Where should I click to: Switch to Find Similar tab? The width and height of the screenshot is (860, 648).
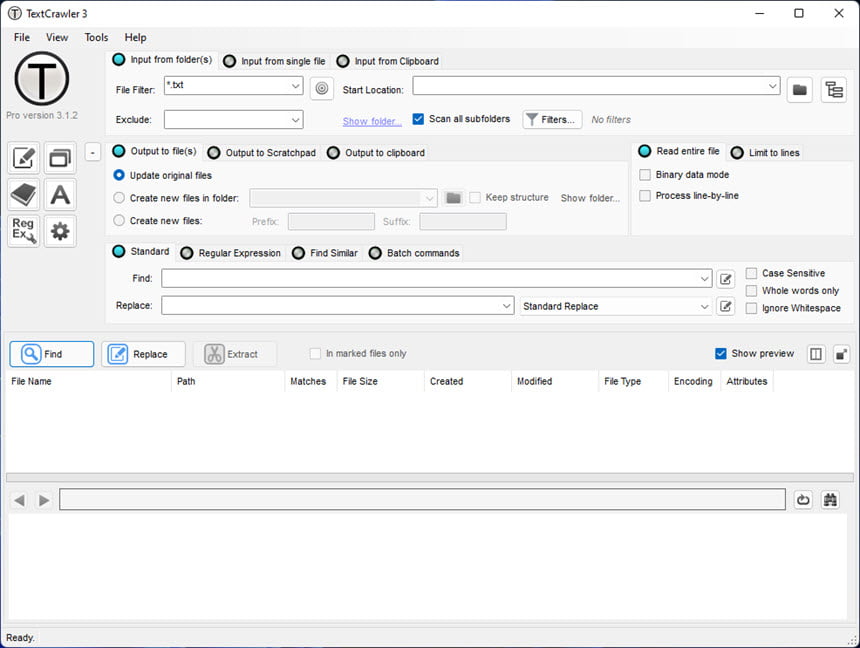[325, 253]
